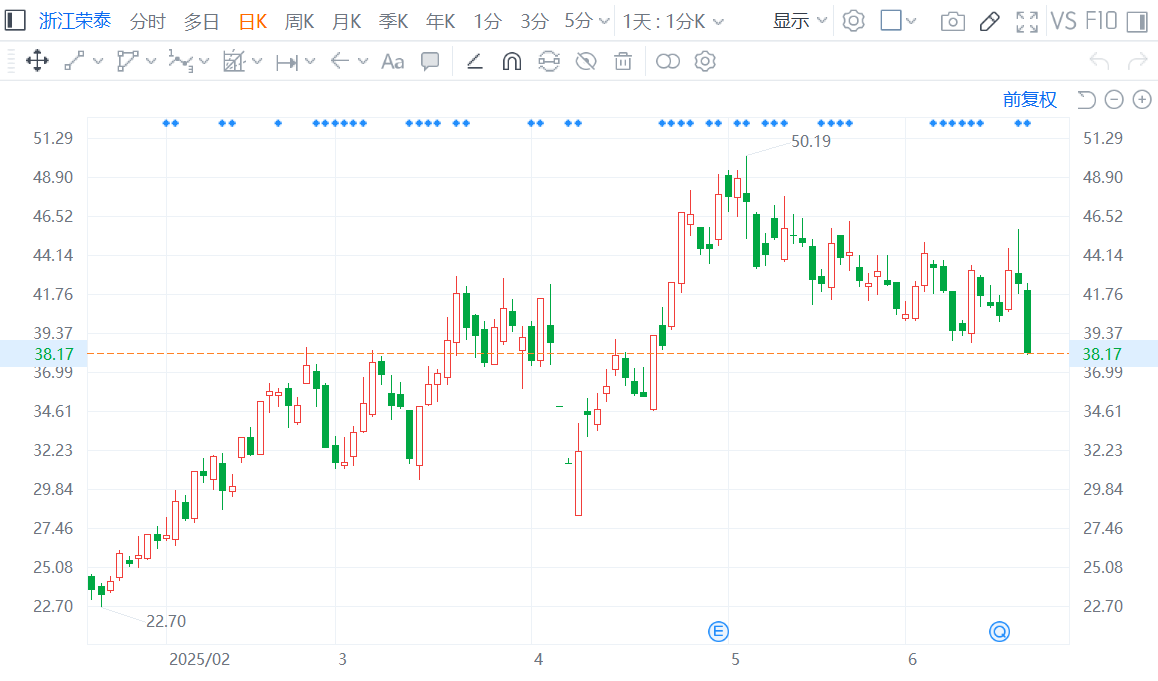Open drawing toolbar settings gear

click(705, 61)
